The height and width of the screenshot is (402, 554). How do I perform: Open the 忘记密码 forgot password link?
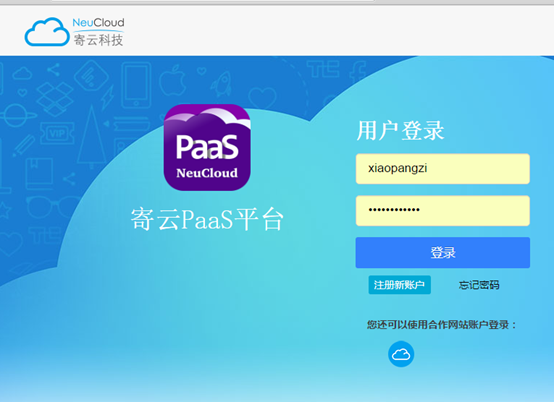coord(479,285)
